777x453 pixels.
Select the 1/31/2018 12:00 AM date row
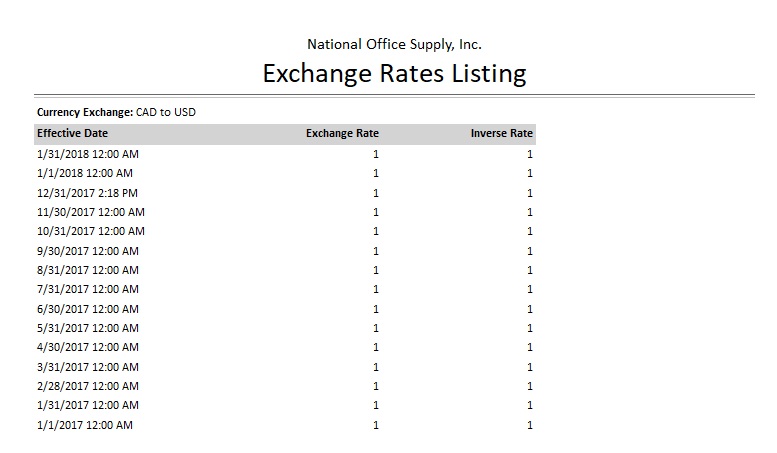click(x=87, y=154)
